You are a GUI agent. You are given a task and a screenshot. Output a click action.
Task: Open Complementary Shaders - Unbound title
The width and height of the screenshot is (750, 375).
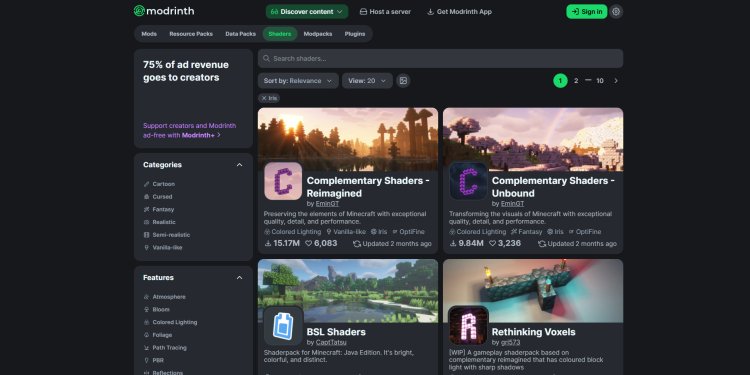click(x=553, y=187)
